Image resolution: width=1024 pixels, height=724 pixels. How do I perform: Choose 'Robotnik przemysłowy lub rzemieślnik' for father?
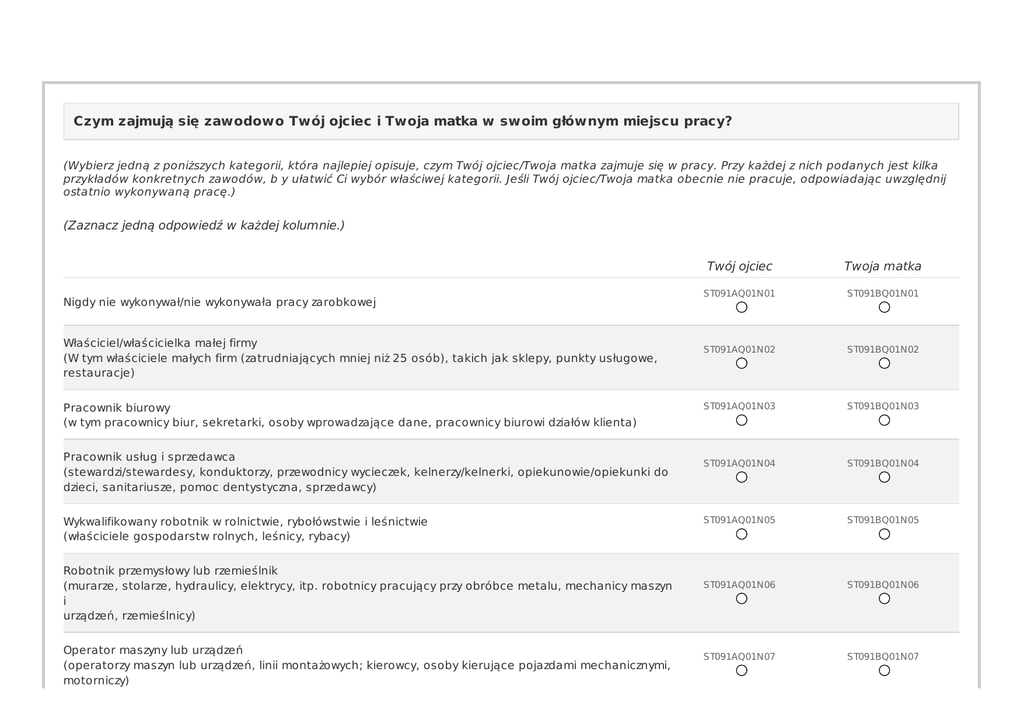pyautogui.click(x=741, y=598)
